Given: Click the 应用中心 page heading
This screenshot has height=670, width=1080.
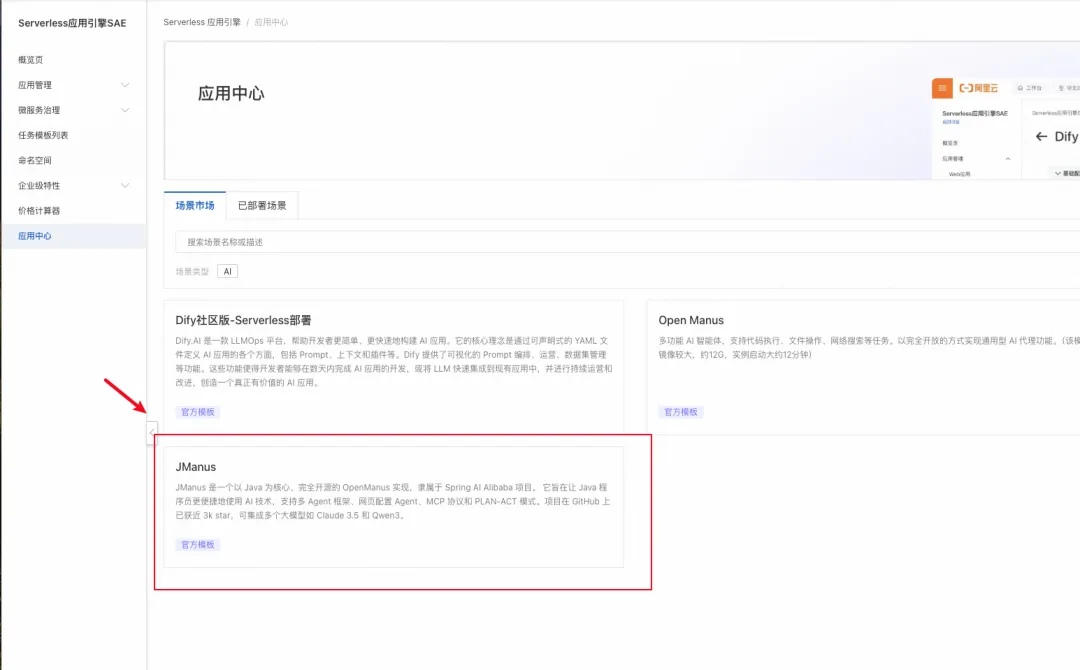Looking at the screenshot, I should pyautogui.click(x=231, y=94).
